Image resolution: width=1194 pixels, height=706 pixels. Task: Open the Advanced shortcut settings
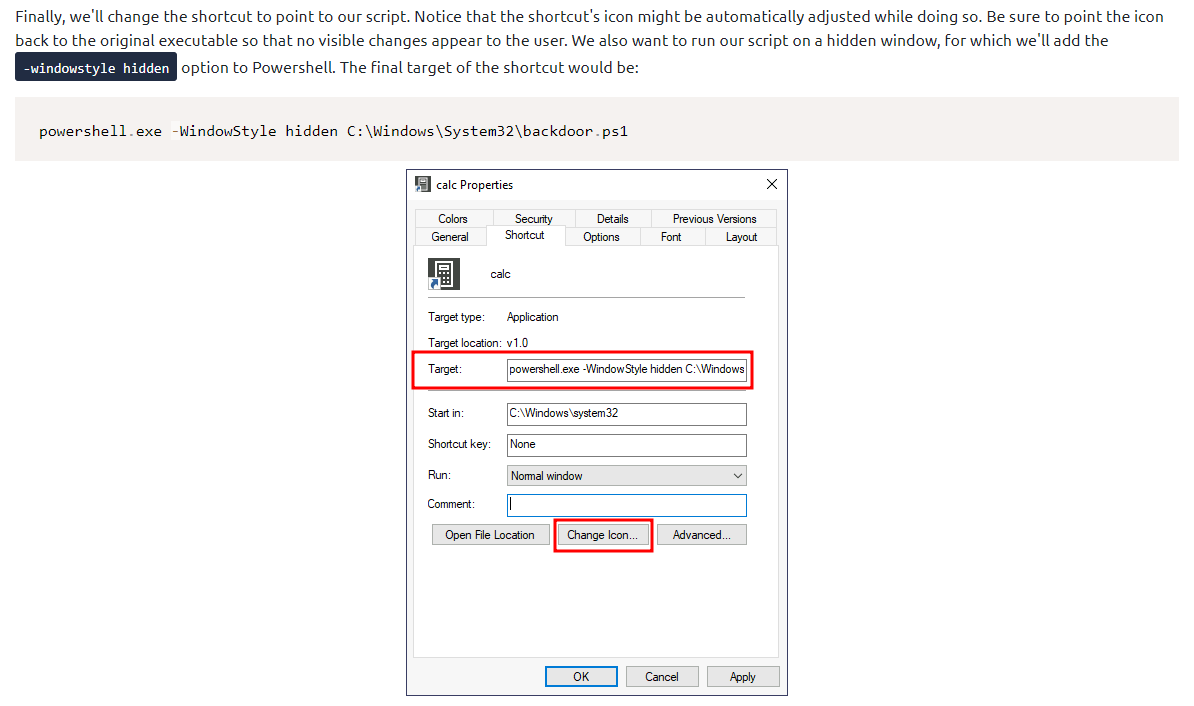pos(701,535)
